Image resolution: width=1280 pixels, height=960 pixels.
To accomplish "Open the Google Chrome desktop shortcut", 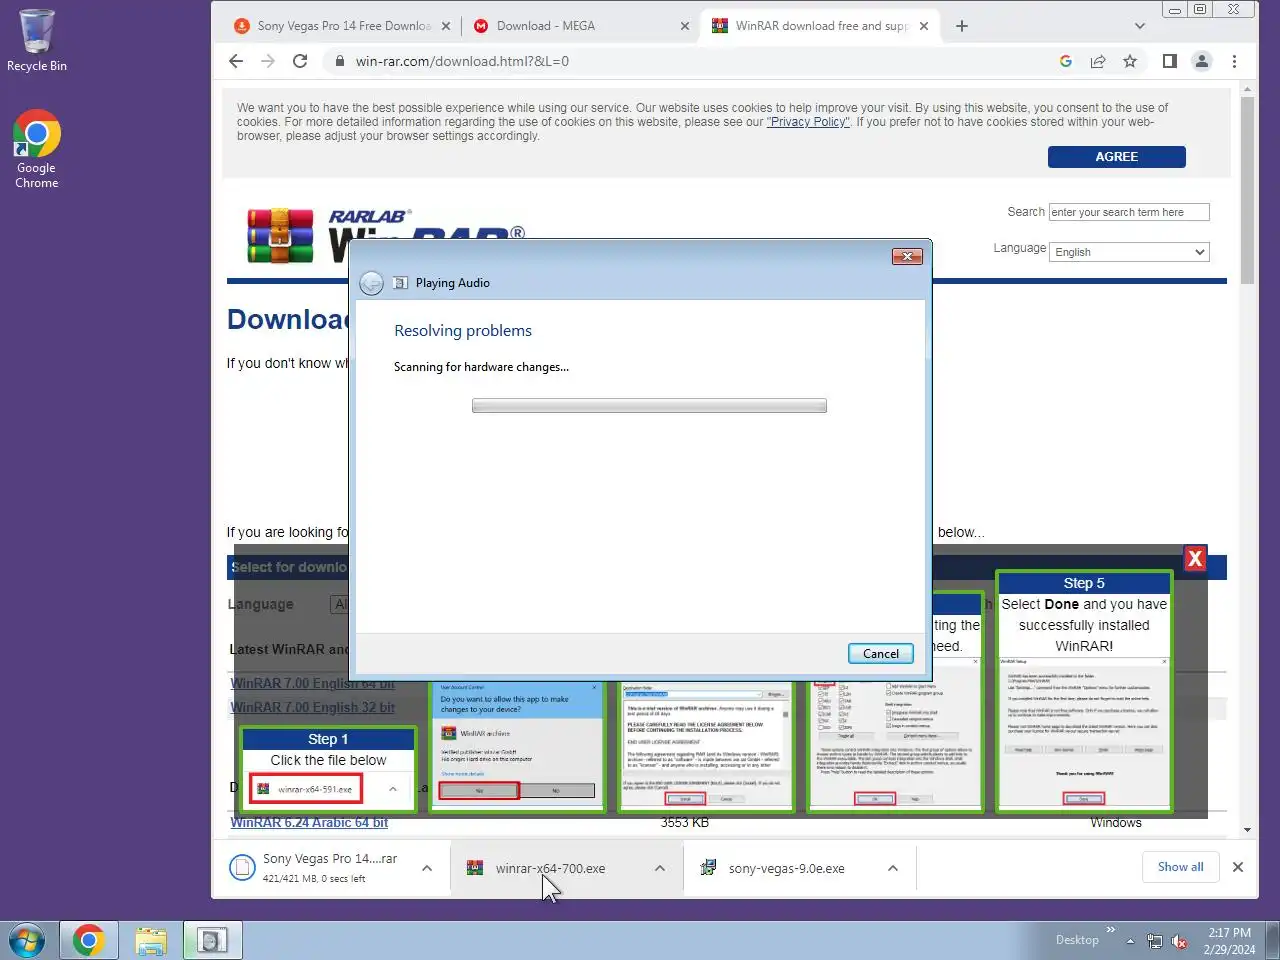I will (36, 148).
